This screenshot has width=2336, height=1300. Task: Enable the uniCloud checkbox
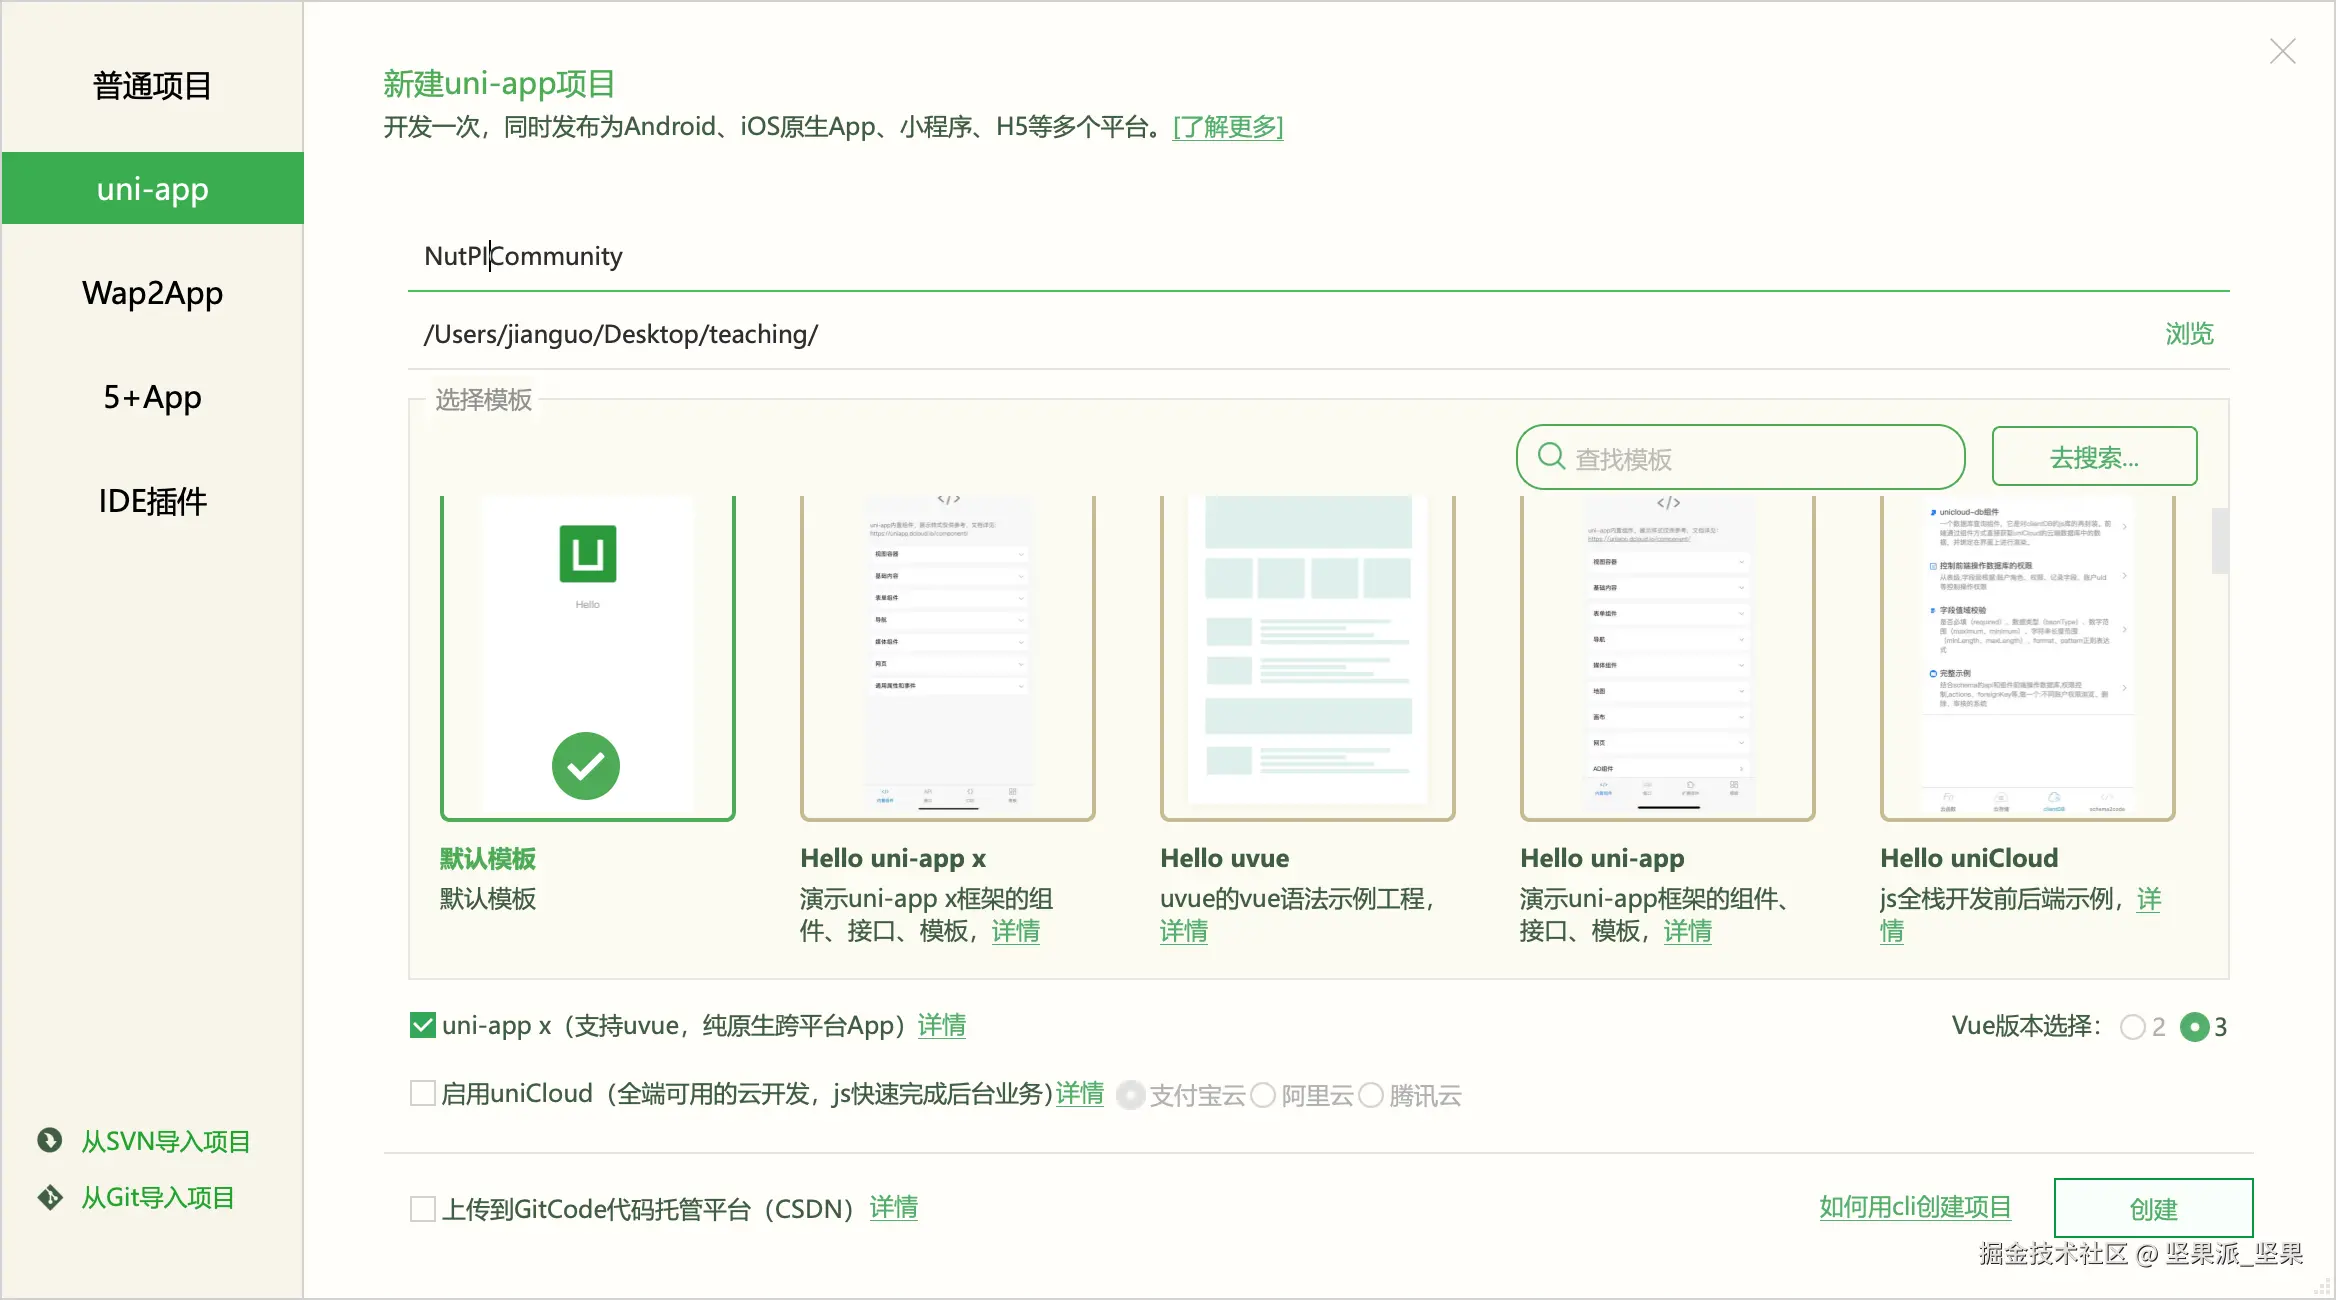click(x=423, y=1094)
